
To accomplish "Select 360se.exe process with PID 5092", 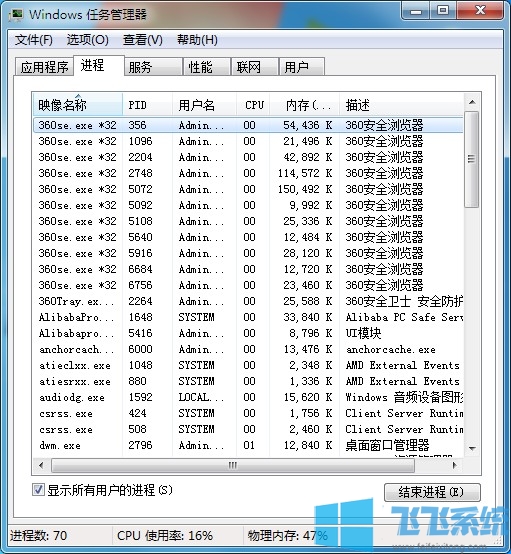I will pyautogui.click(x=248, y=205).
